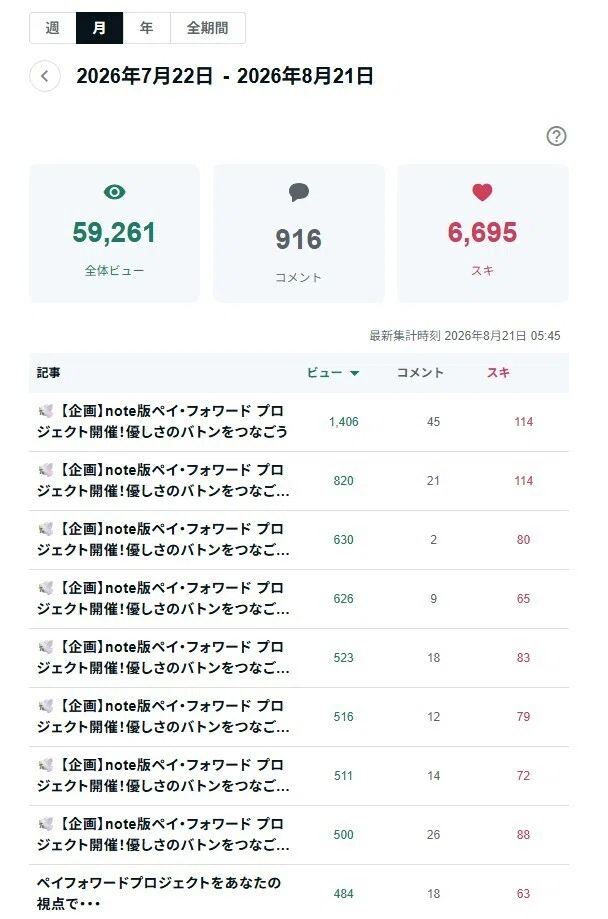608x919 pixels.
Task: Toggle sort arrow next to ビュー column
Action: pyautogui.click(x=354, y=373)
